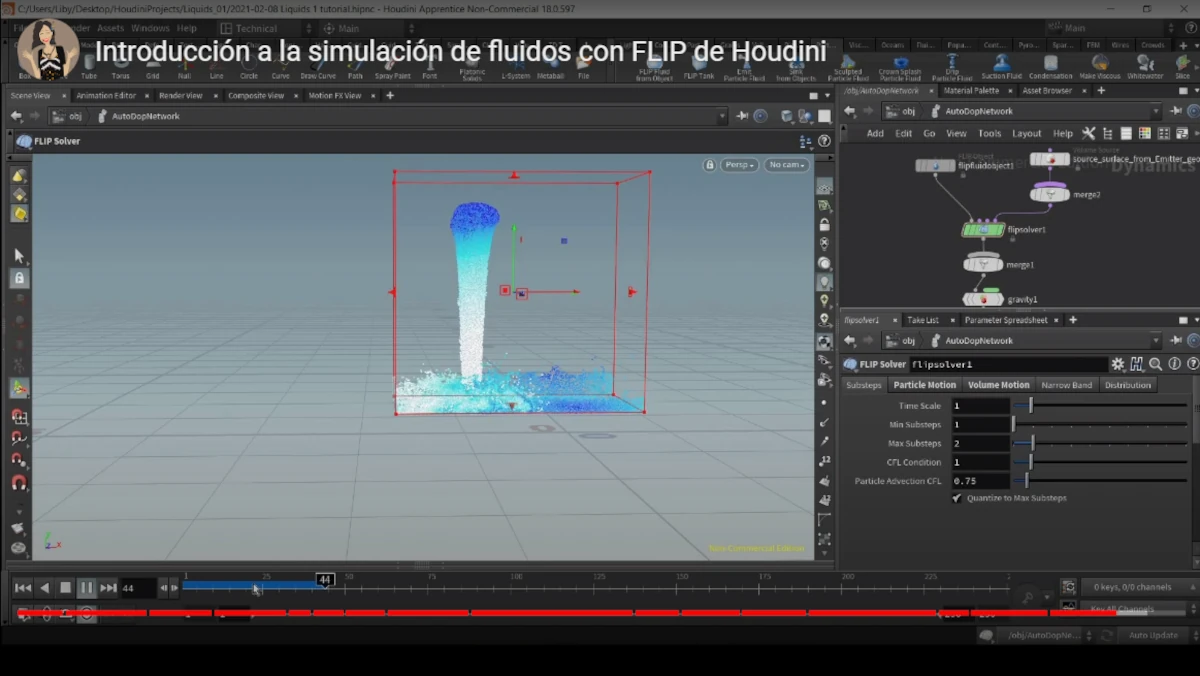This screenshot has height=676, width=1200.
Task: Open the network editor Tools menu
Action: [x=989, y=133]
